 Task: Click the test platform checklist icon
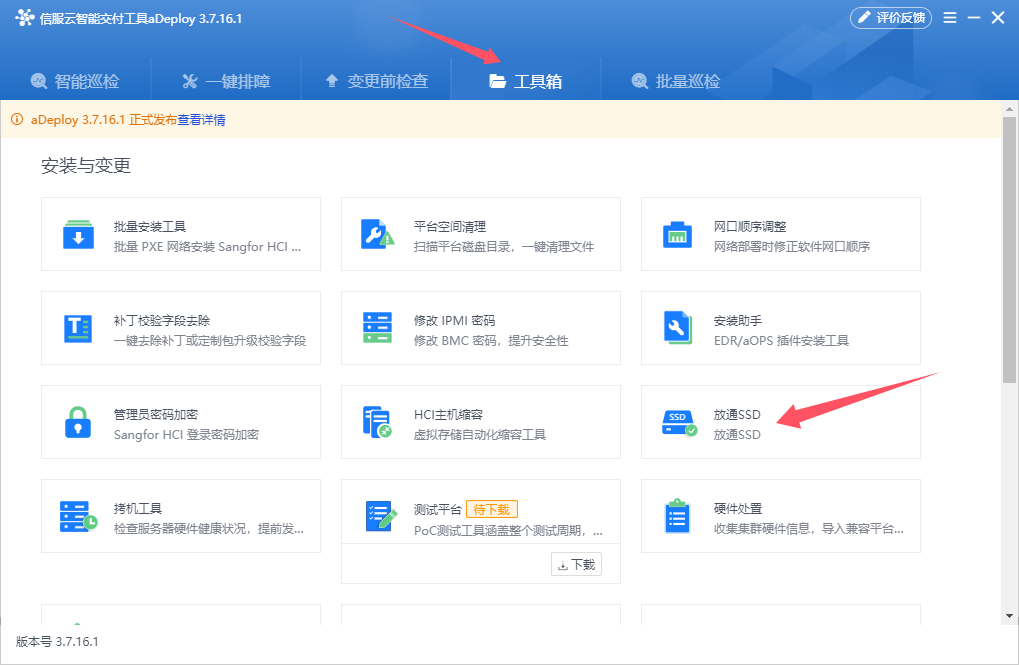click(380, 516)
